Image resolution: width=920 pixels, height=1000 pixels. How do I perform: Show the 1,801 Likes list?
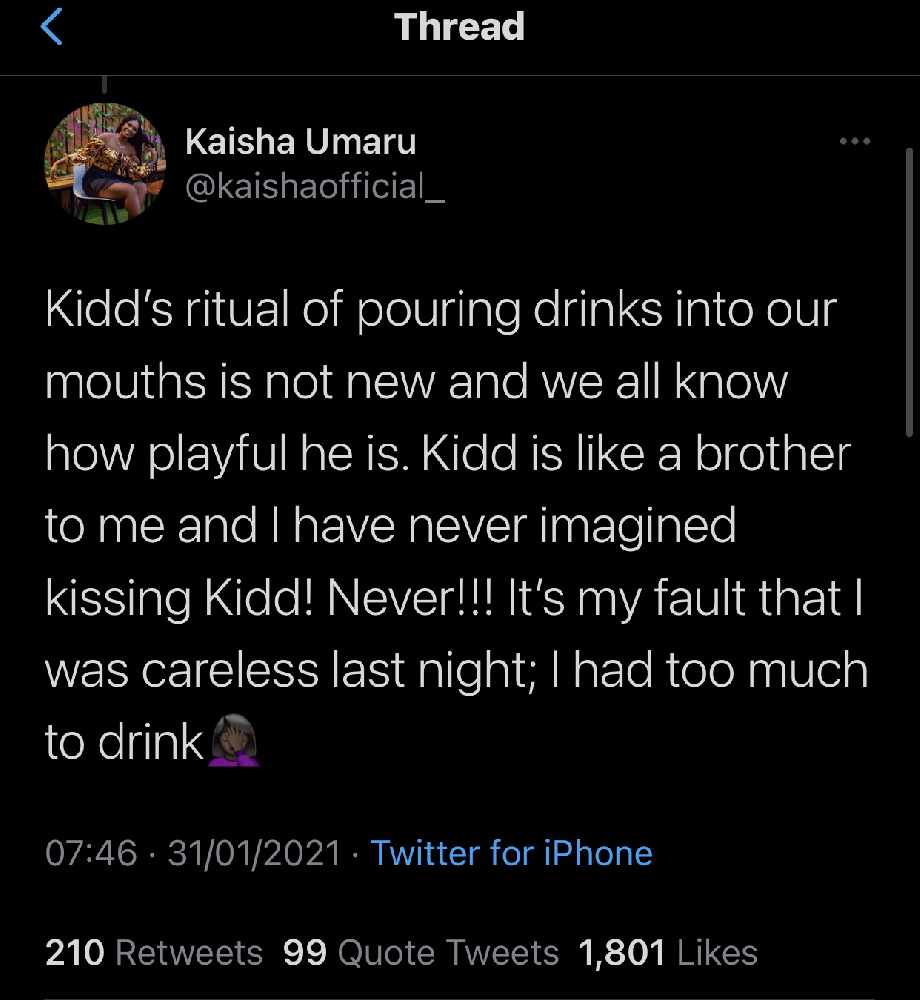[x=668, y=953]
